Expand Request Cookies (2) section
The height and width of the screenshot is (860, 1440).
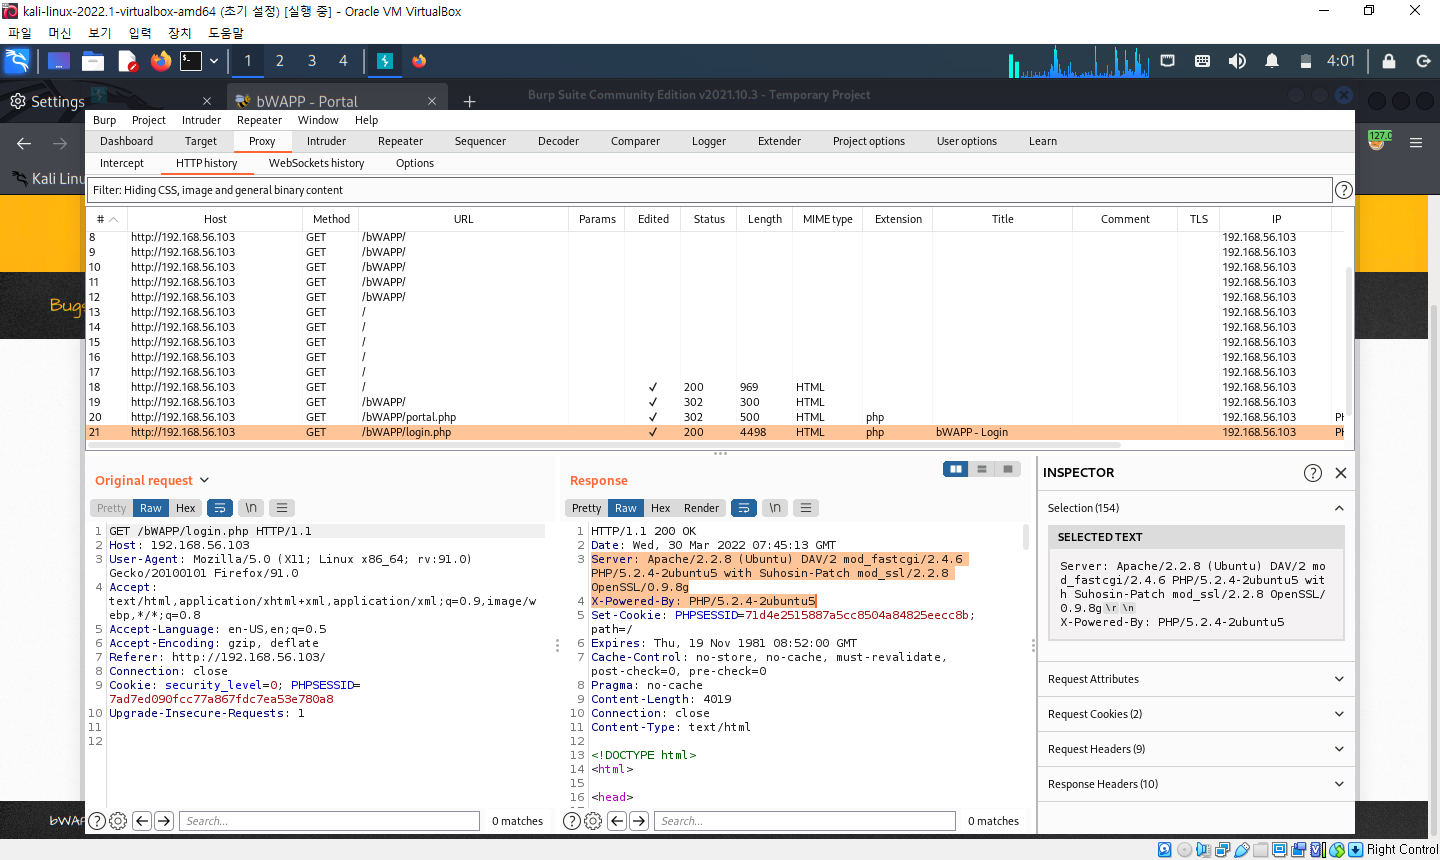point(1196,714)
